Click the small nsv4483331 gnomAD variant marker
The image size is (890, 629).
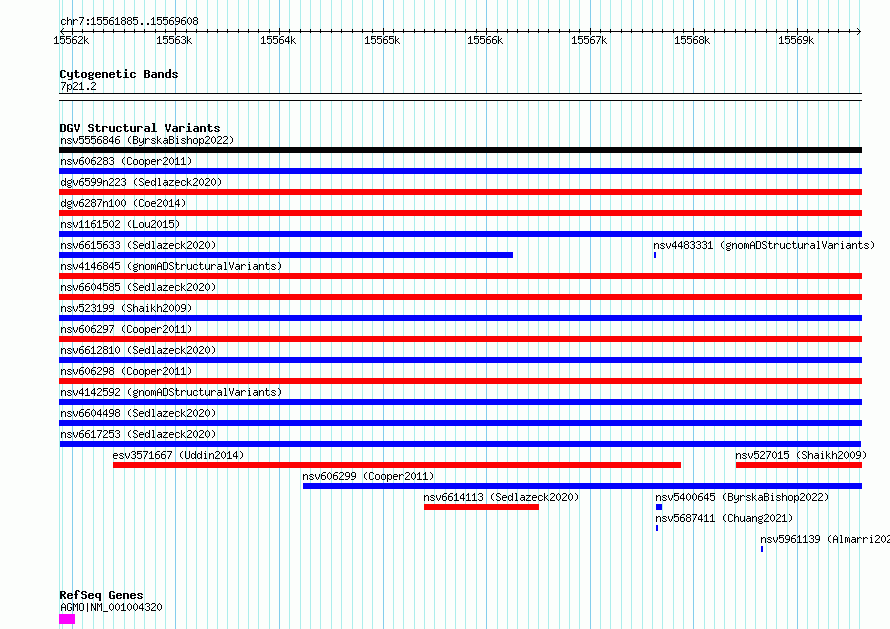[x=655, y=255]
